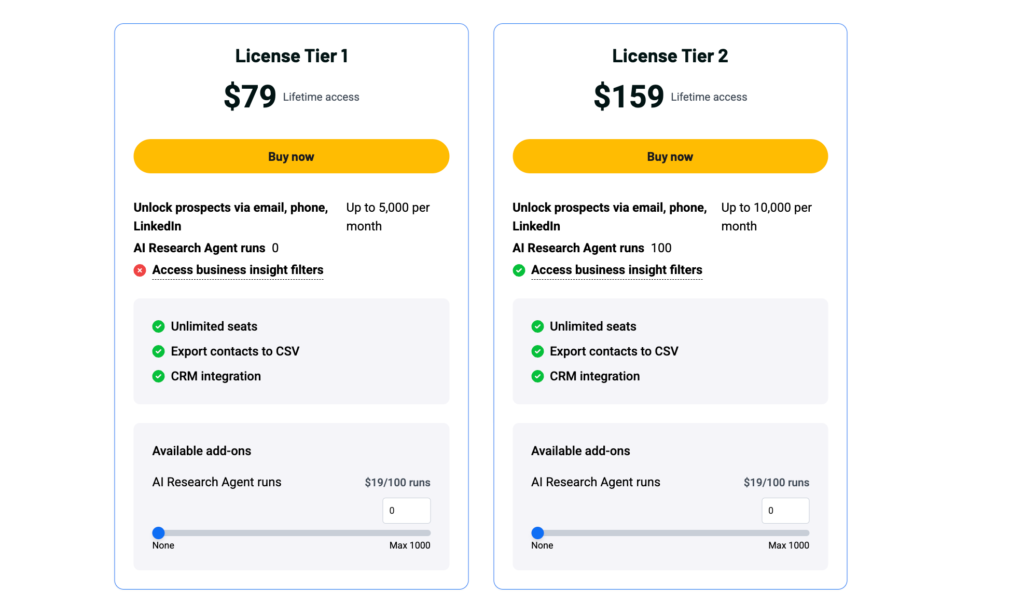Click the green check beside Unlimited seats in Tier 2

pos(540,326)
